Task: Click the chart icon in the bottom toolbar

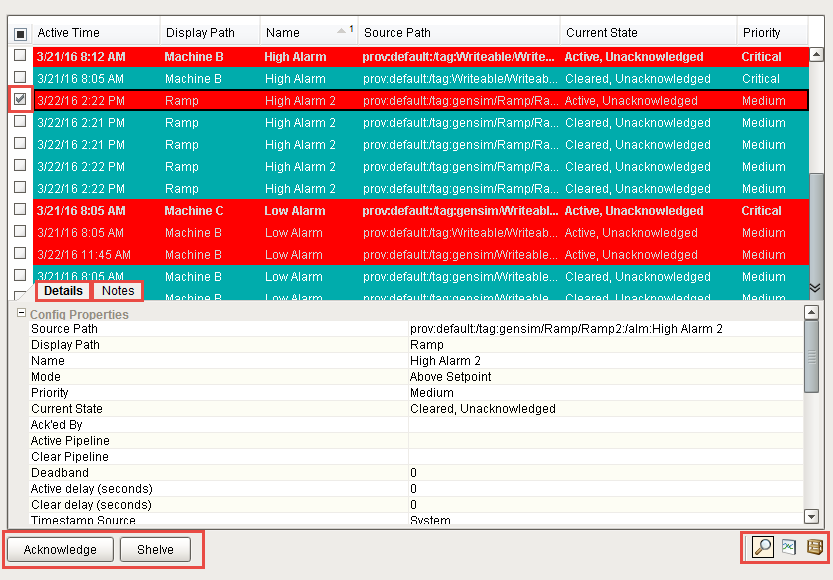Action: pyautogui.click(x=789, y=547)
